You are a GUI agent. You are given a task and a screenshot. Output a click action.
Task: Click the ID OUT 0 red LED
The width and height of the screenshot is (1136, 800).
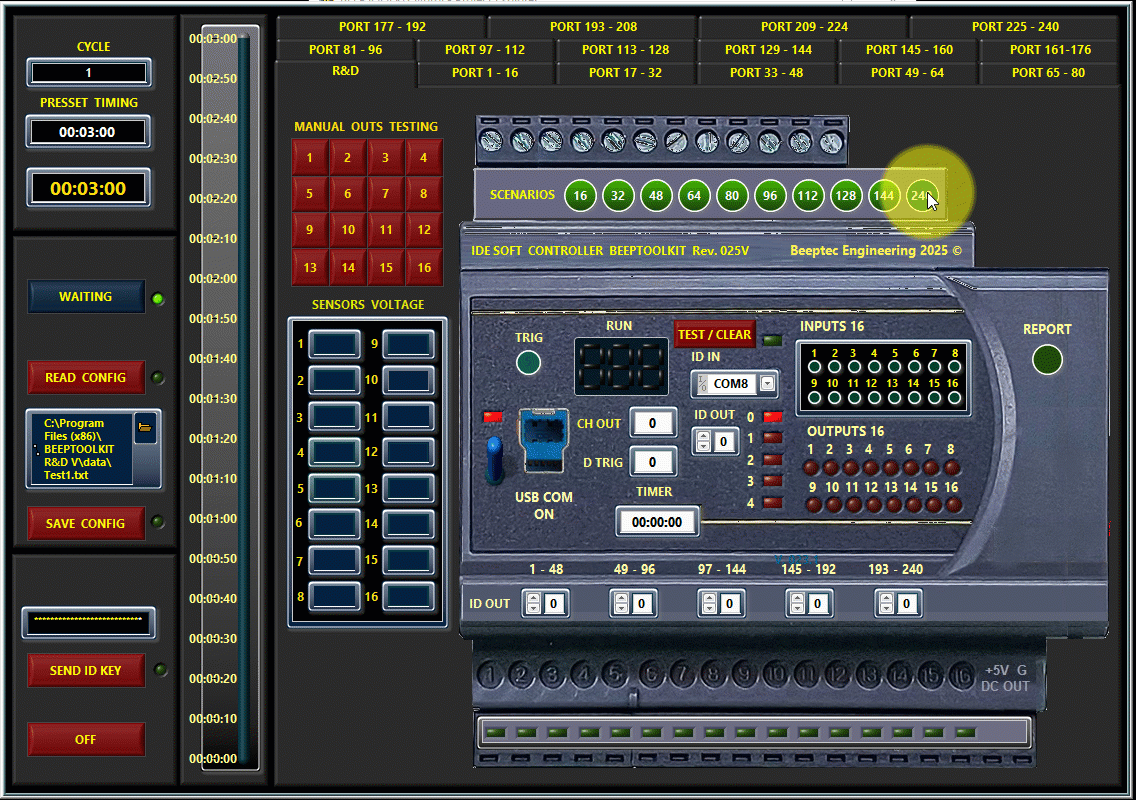pyautogui.click(x=773, y=417)
